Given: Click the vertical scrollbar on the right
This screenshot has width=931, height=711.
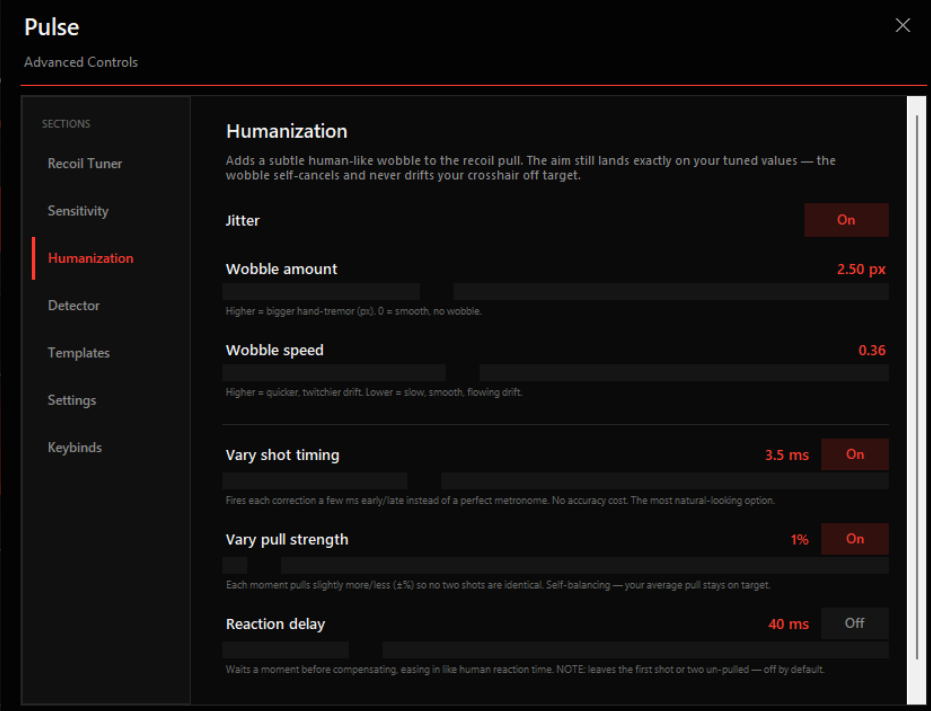Looking at the screenshot, I should click(x=916, y=400).
